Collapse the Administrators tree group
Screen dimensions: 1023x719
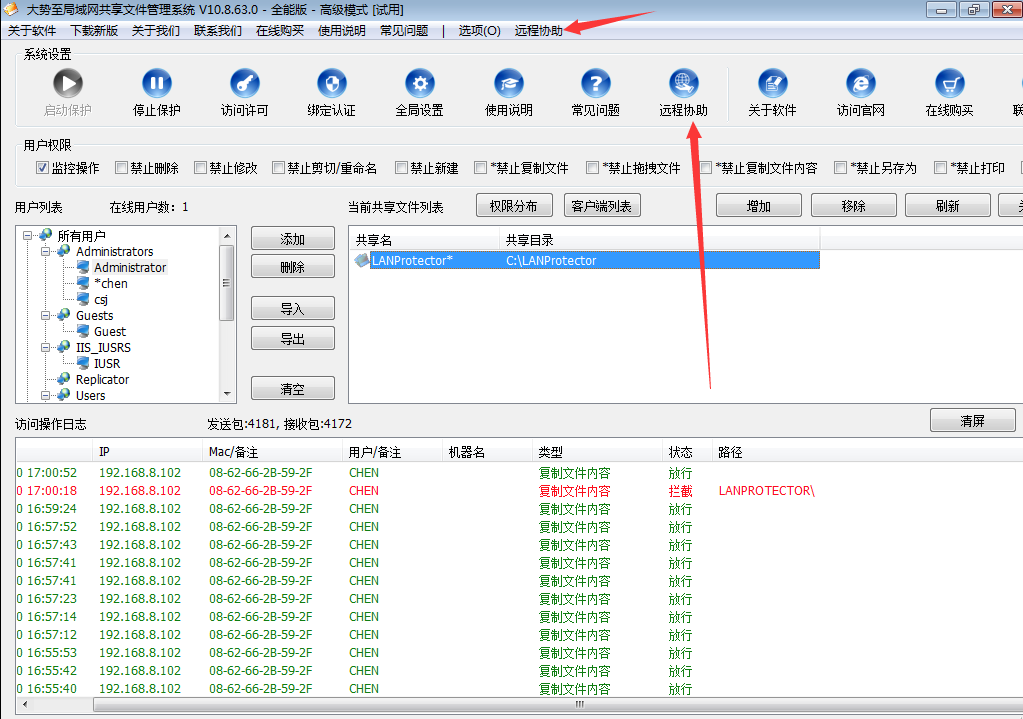click(46, 252)
